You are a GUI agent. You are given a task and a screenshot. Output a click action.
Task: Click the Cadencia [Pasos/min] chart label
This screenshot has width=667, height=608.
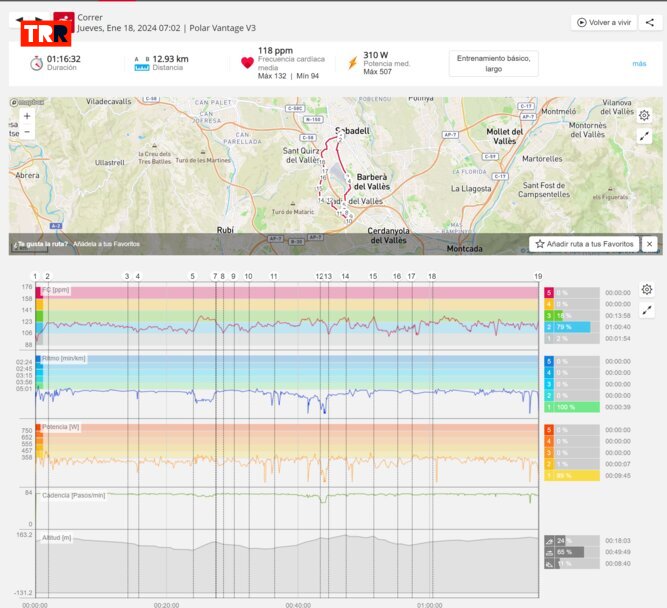pos(74,496)
